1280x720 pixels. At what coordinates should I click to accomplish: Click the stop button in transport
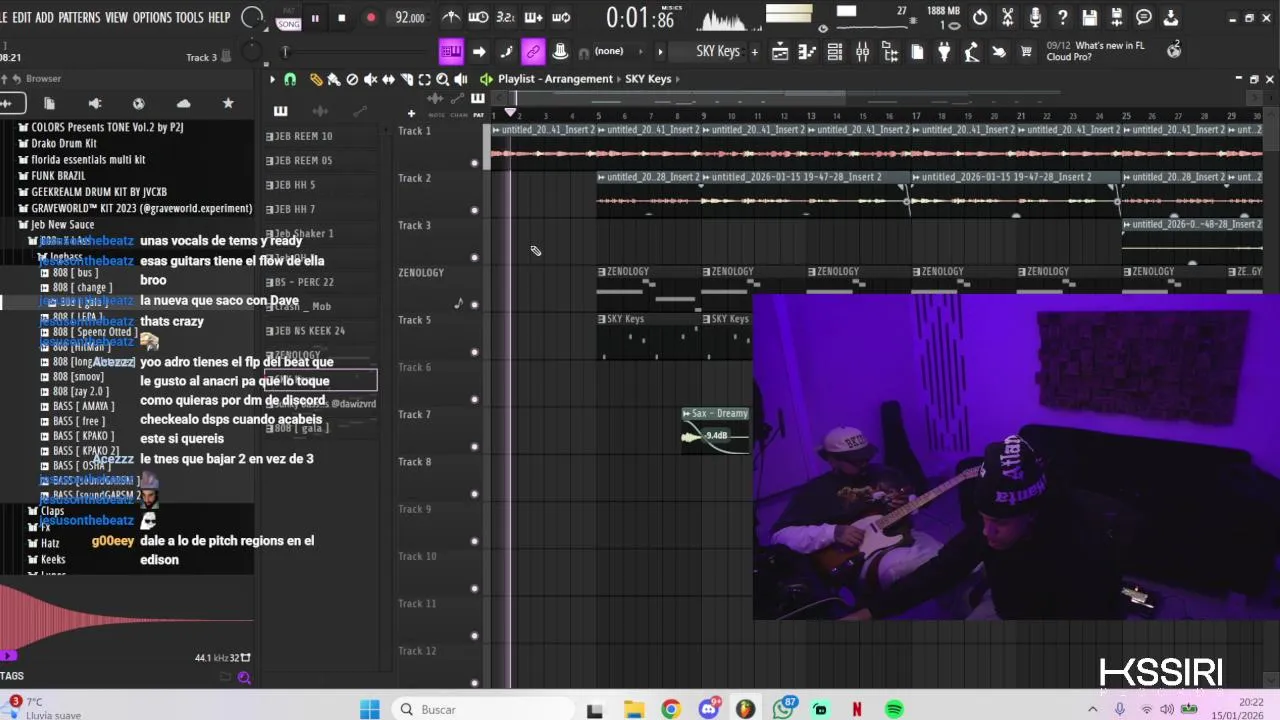[x=342, y=18]
